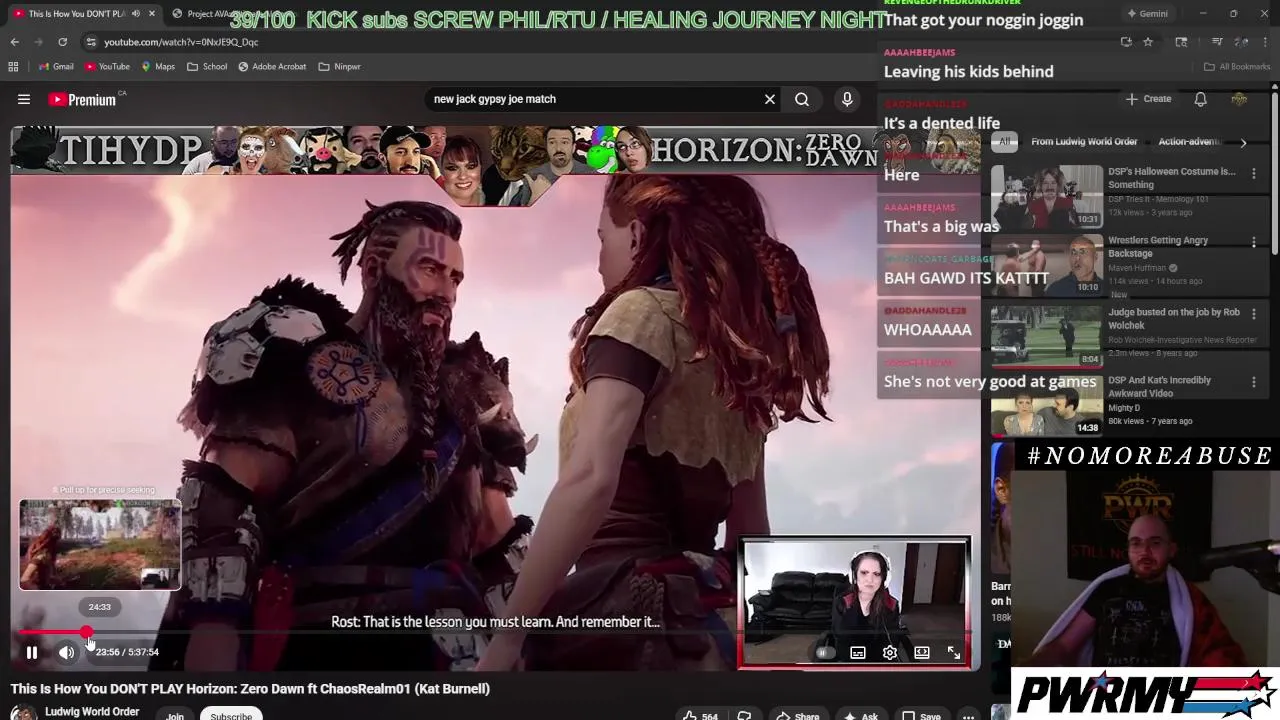This screenshot has width=1280, height=720.
Task: Open options for DSP's Halloween Costume video
Action: coord(1254,174)
